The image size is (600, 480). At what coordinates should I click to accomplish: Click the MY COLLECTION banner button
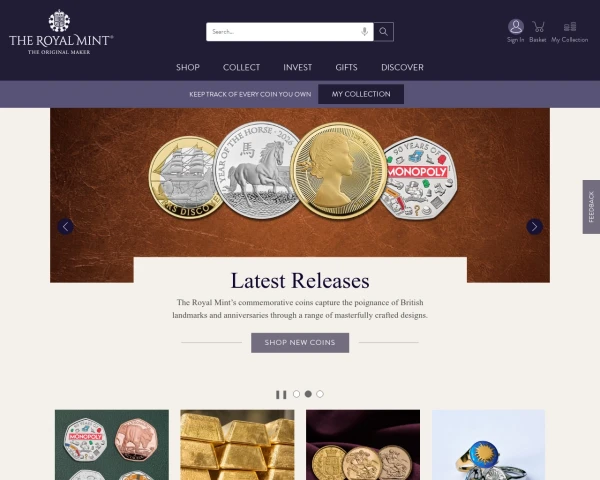pos(361,94)
